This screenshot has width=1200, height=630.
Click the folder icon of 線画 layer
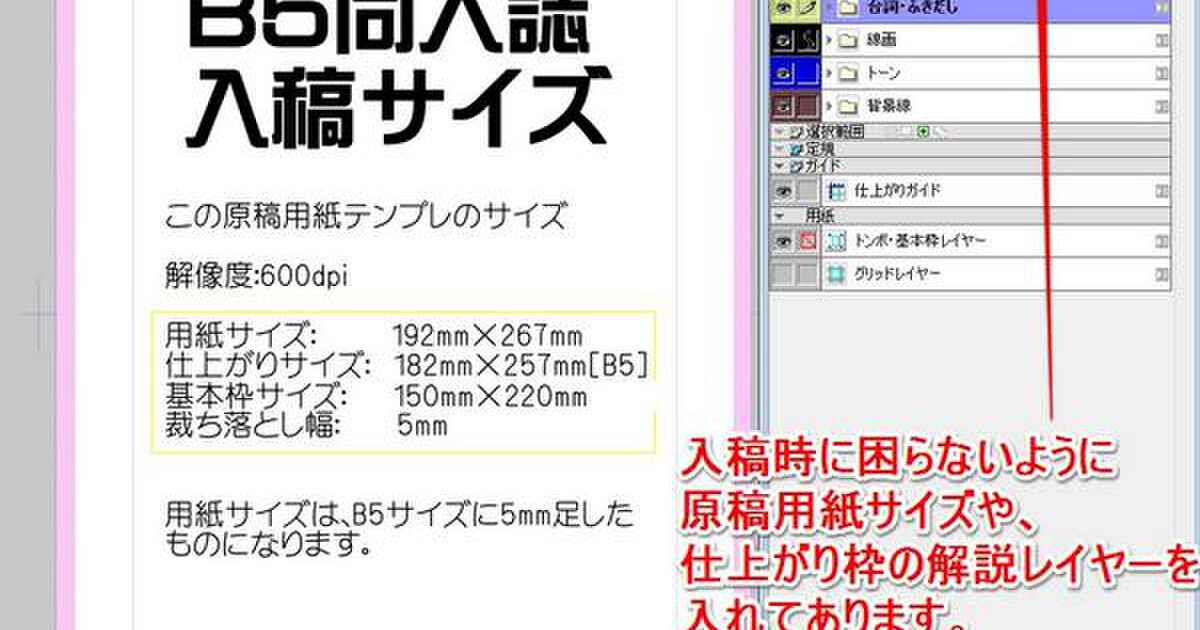point(848,42)
